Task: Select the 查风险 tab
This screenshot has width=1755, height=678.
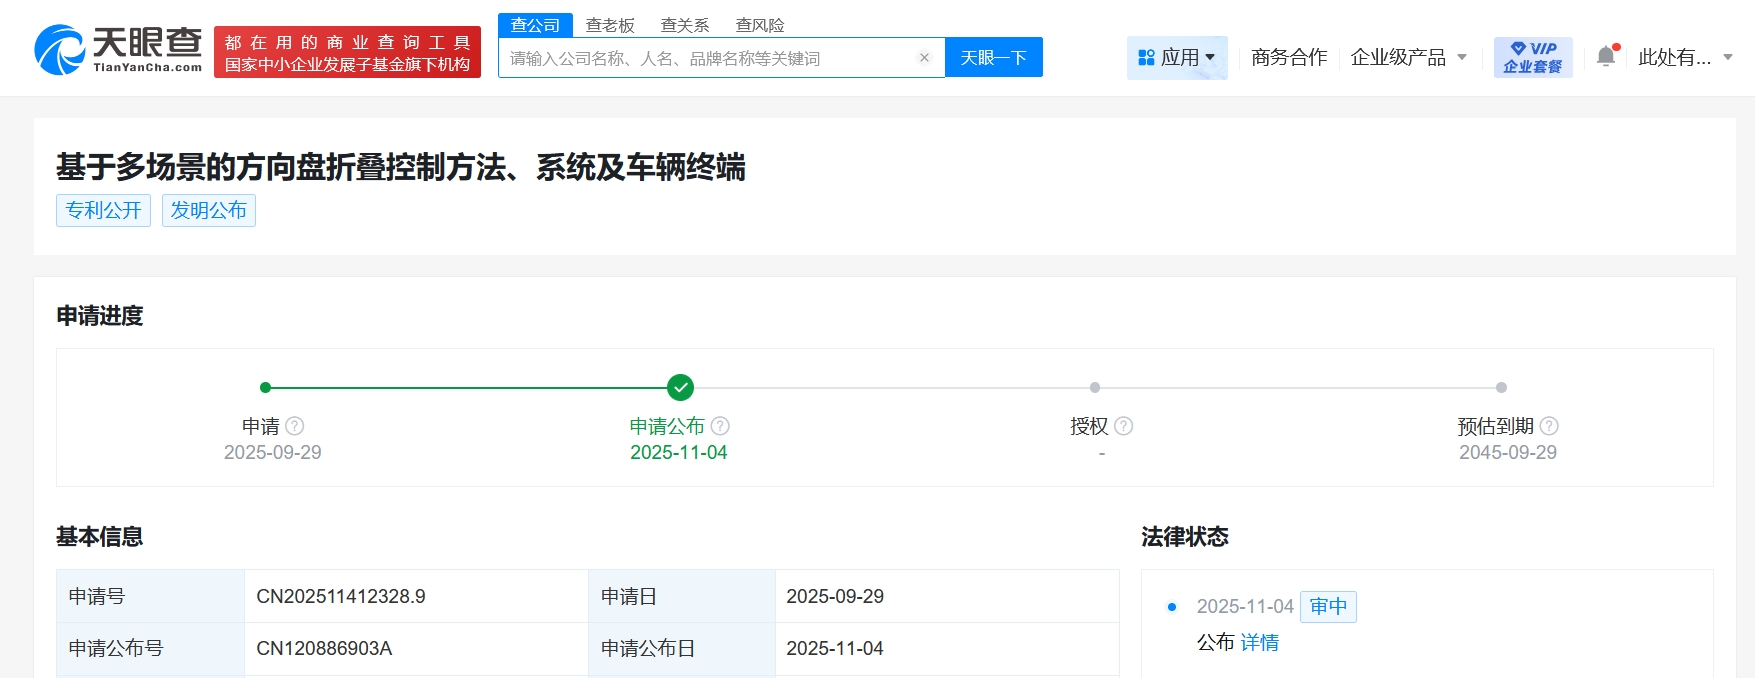Action: pyautogui.click(x=760, y=25)
